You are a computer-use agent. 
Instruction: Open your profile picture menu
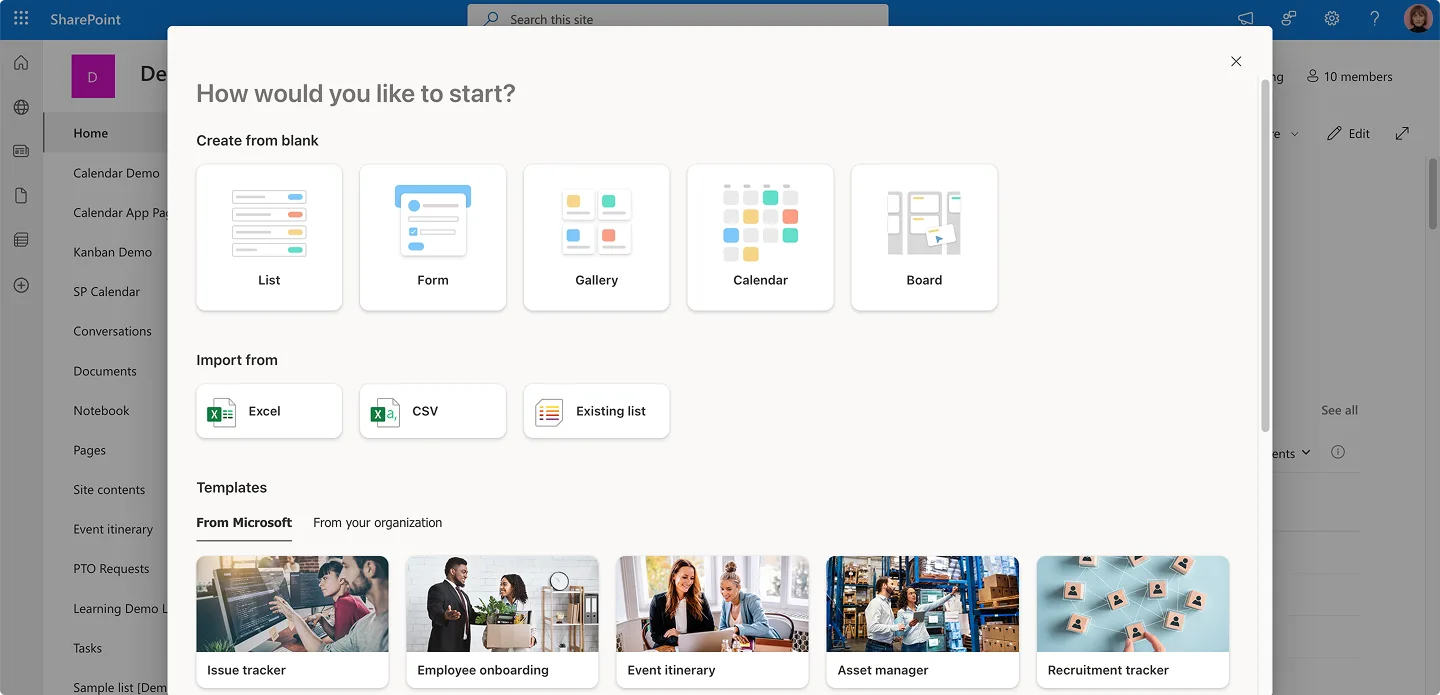pyautogui.click(x=1417, y=17)
